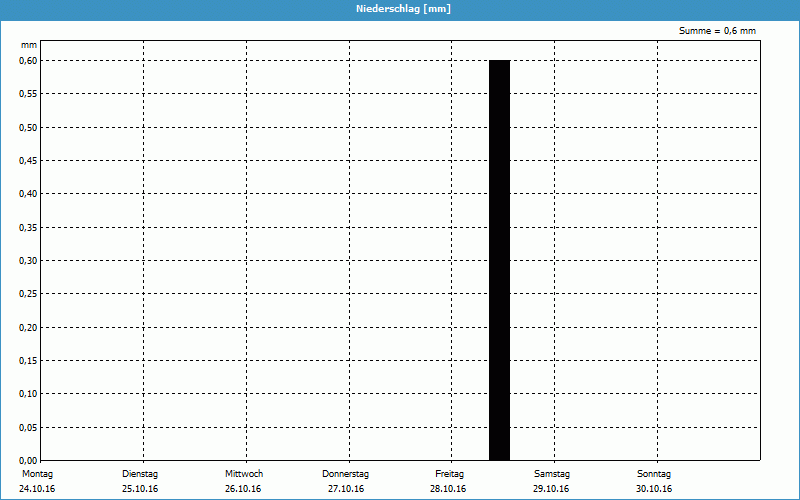
Task: Click the 0,50 y-axis value
Action: [28, 128]
